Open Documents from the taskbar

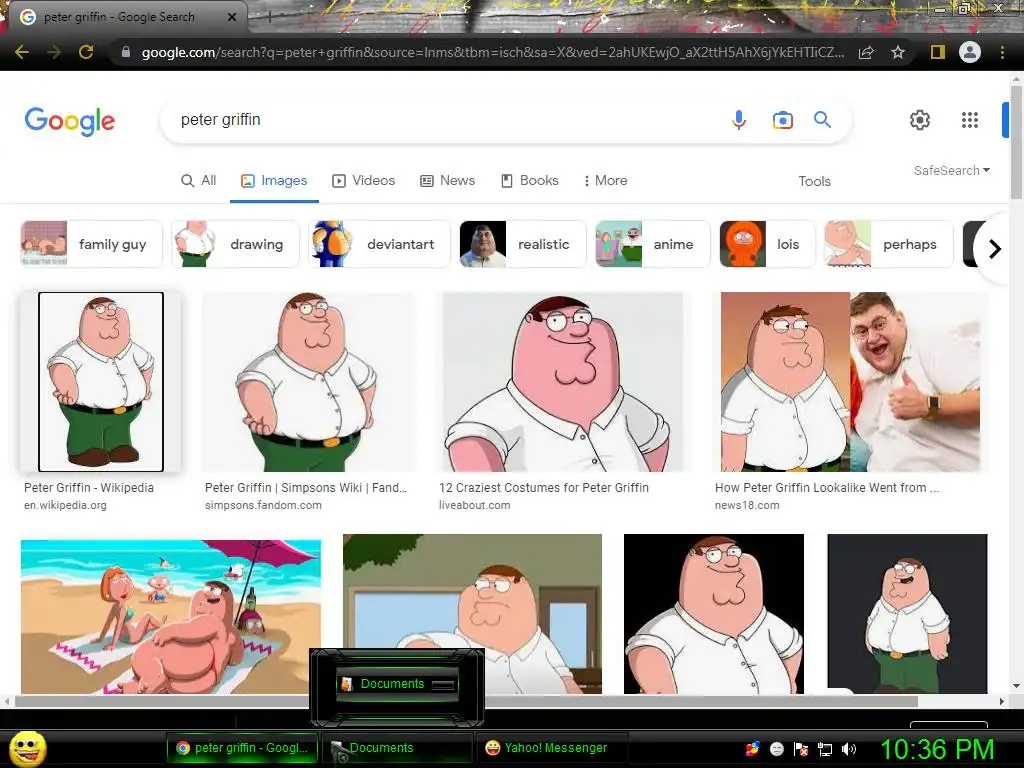coord(398,748)
